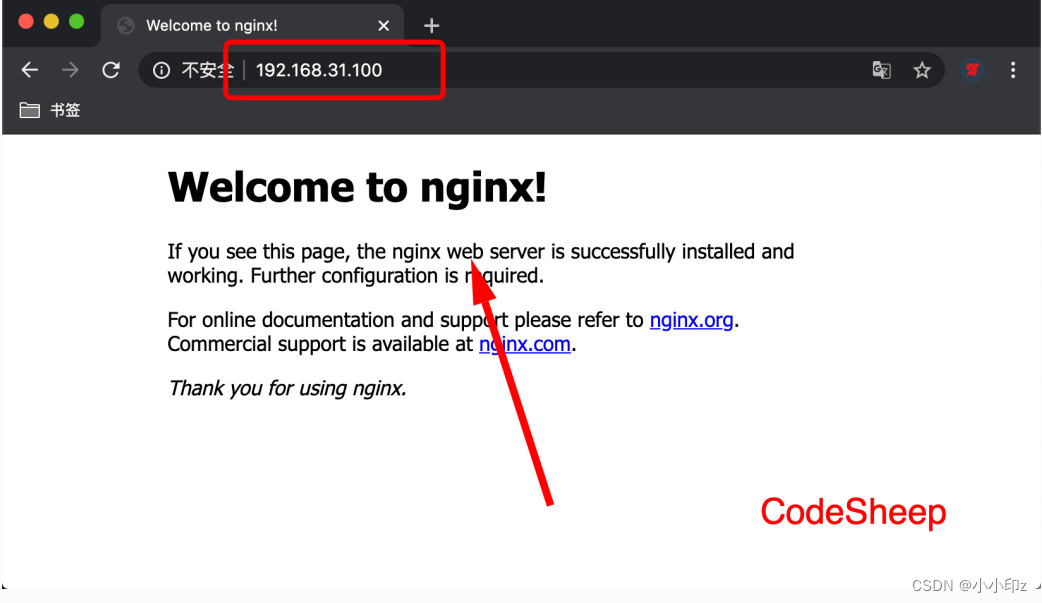Click inside the address bar showing 192.168.31.100
1042x603 pixels.
click(x=320, y=70)
